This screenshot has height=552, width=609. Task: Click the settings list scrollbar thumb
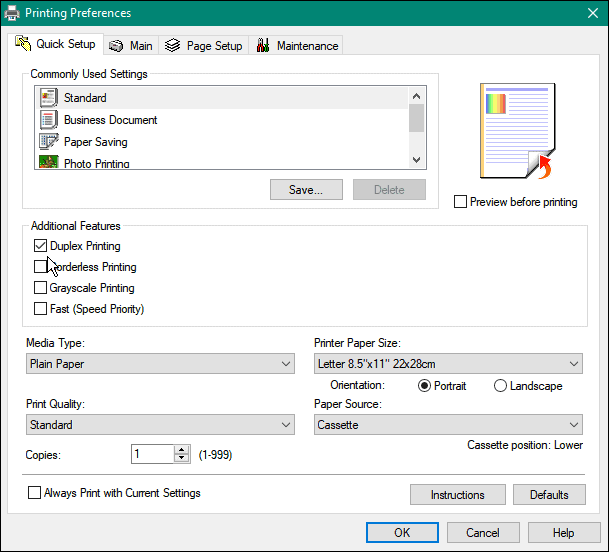[417, 118]
